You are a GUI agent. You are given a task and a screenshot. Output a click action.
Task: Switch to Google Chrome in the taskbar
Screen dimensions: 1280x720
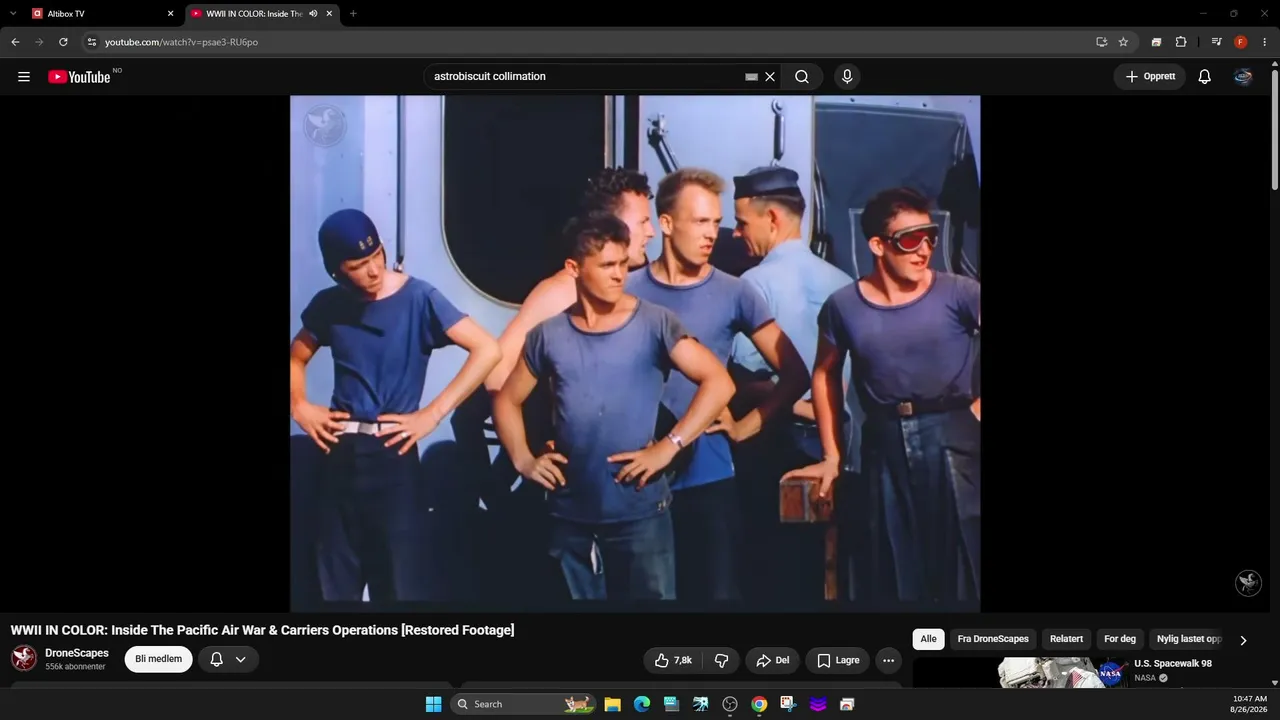pos(759,704)
